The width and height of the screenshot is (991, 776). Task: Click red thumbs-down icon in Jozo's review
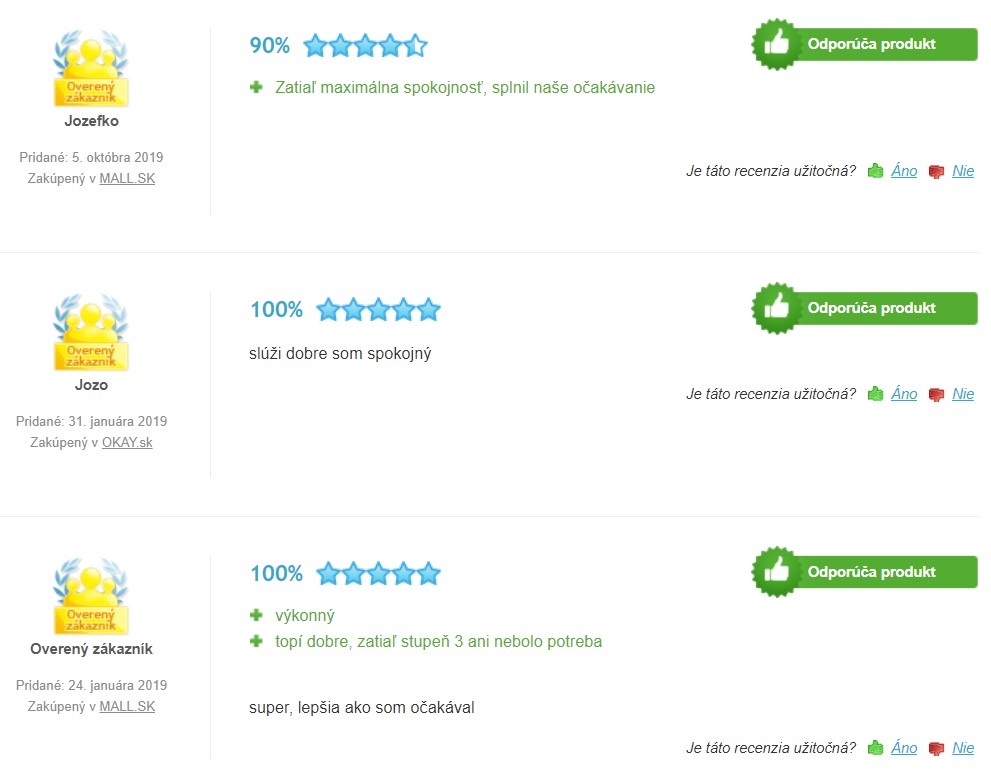click(936, 394)
